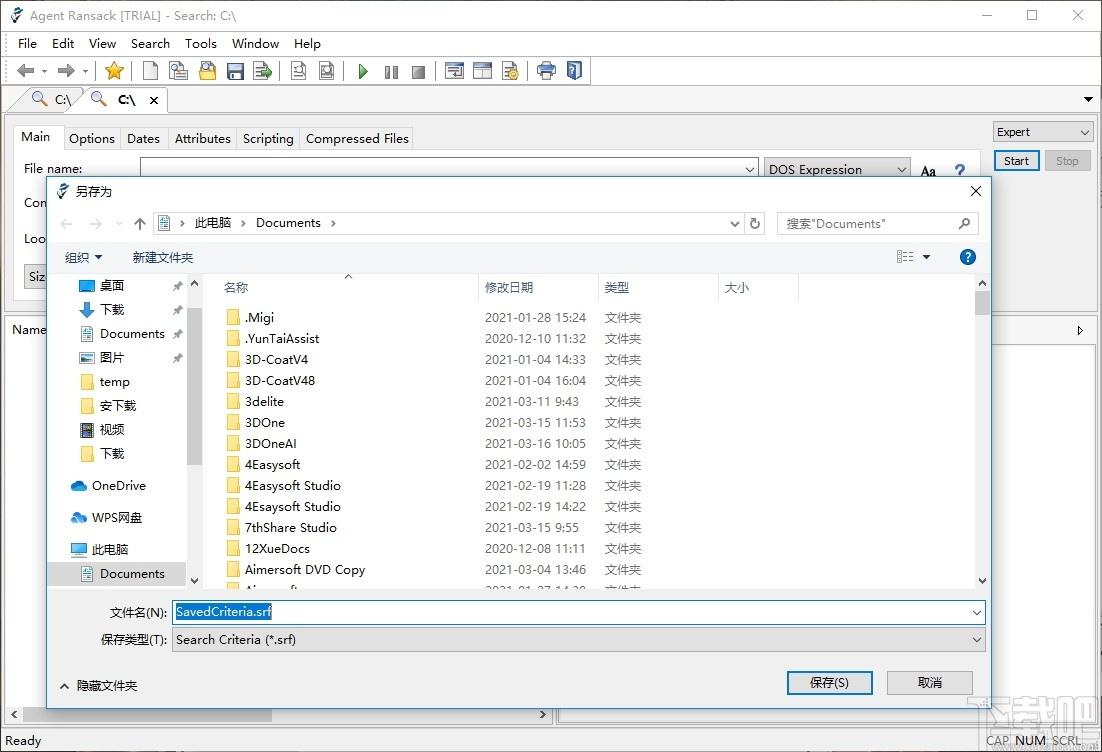Viewport: 1102px width, 752px height.
Task: Close the active C:\ search tab
Action: point(154,101)
